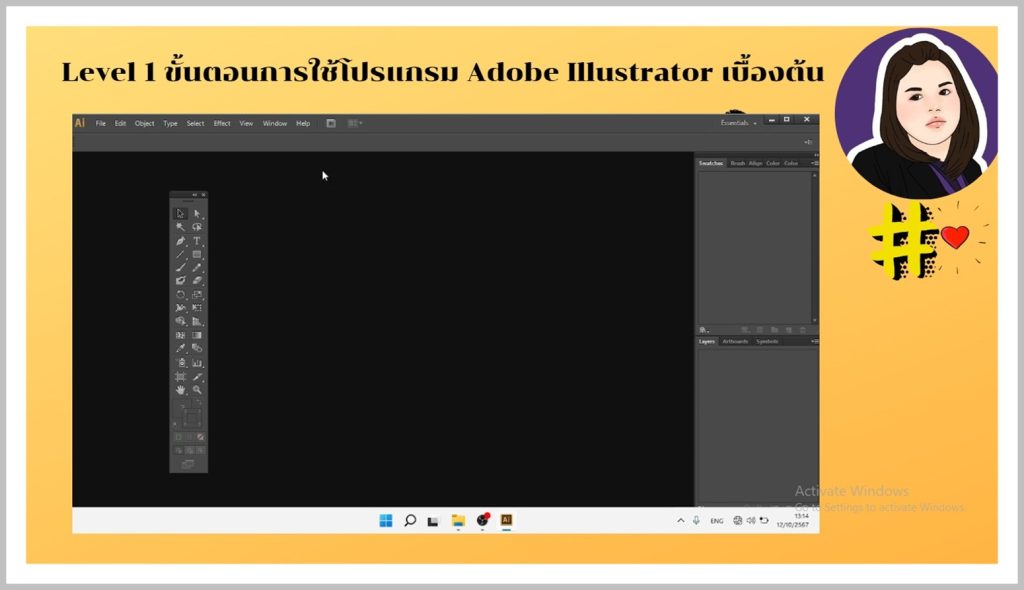This screenshot has height=590, width=1024.
Task: Select the Width tool
Action: (180, 308)
